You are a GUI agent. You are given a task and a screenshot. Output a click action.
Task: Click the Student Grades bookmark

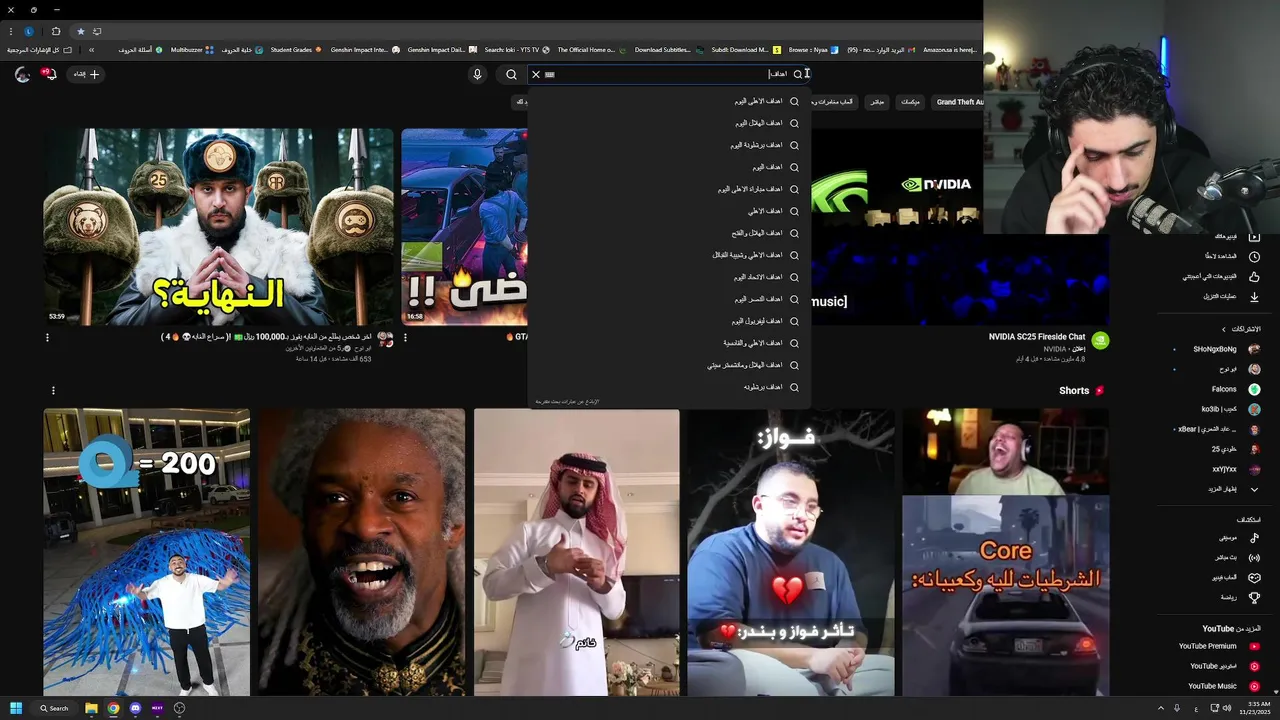(296, 50)
